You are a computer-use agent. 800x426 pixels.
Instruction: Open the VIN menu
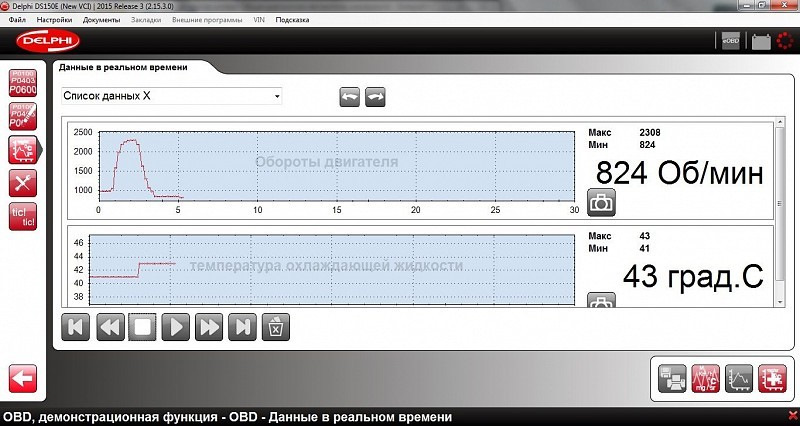259,20
